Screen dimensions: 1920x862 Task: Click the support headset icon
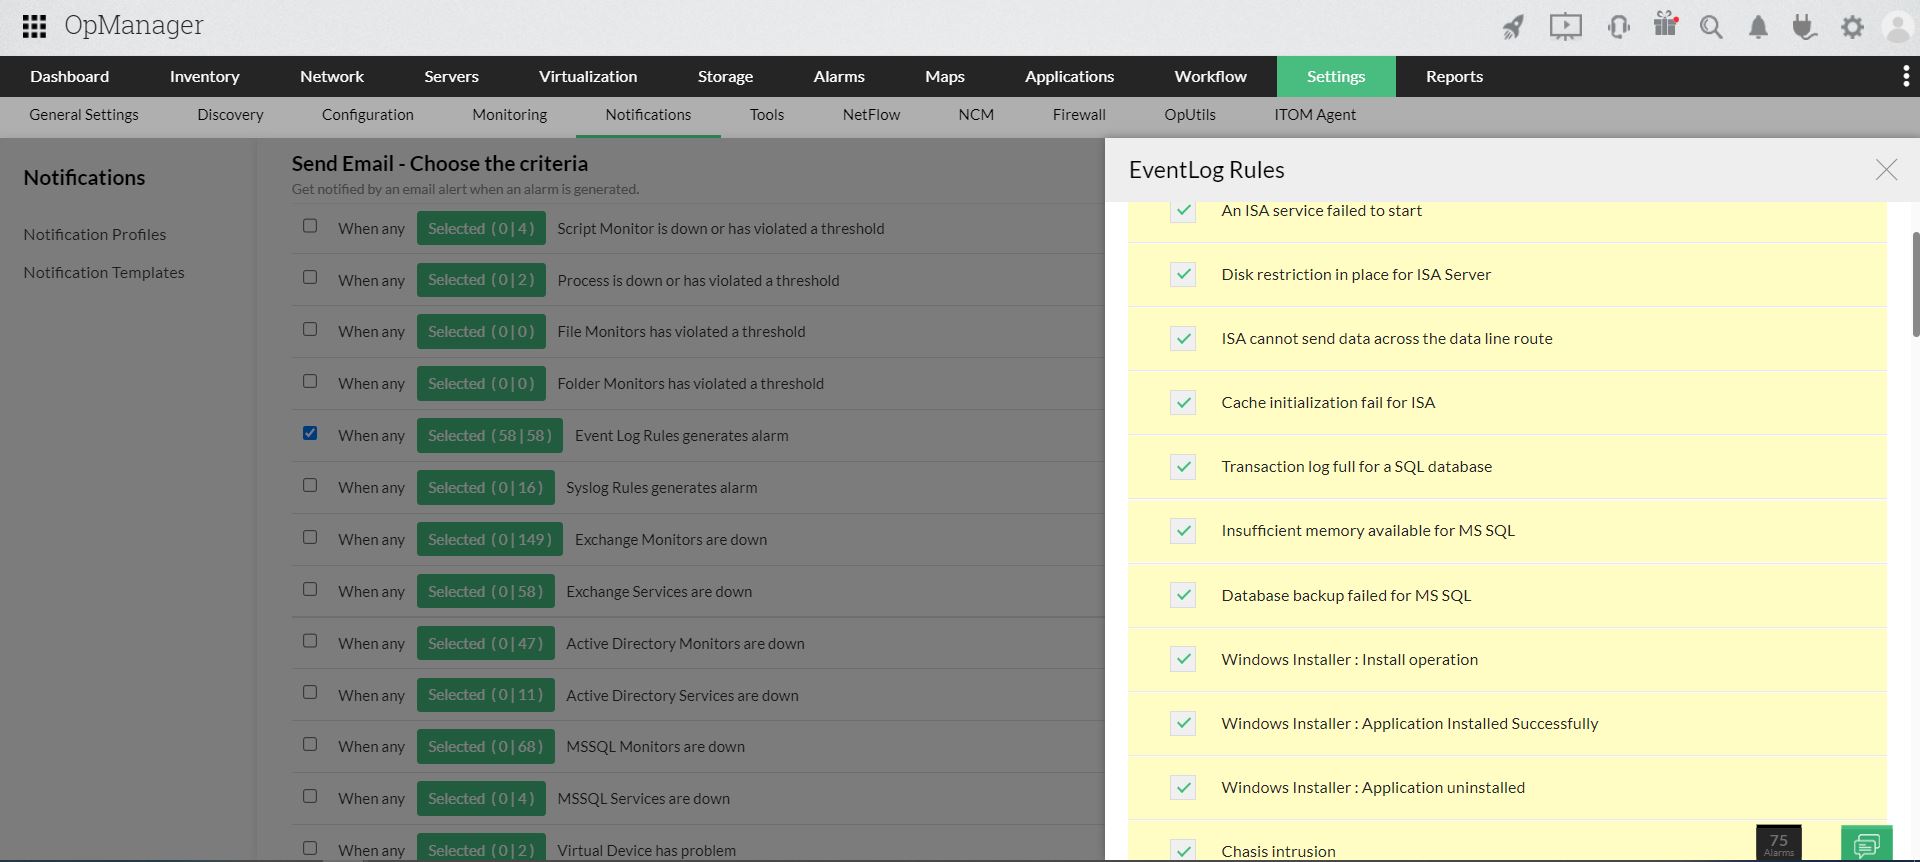pyautogui.click(x=1618, y=27)
